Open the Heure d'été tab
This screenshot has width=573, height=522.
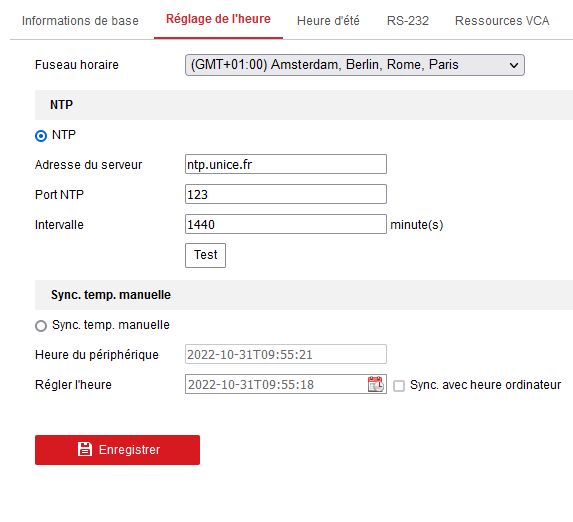(x=328, y=20)
